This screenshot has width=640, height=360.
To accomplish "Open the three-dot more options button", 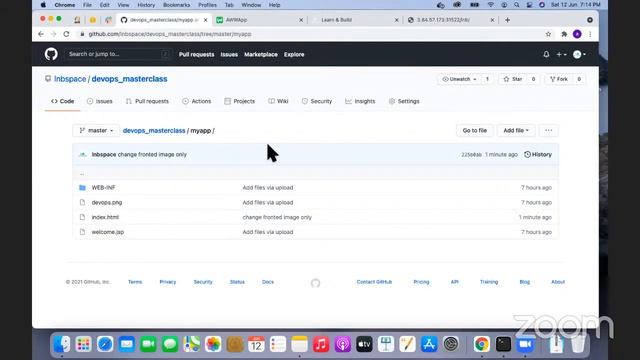I will point(549,131).
